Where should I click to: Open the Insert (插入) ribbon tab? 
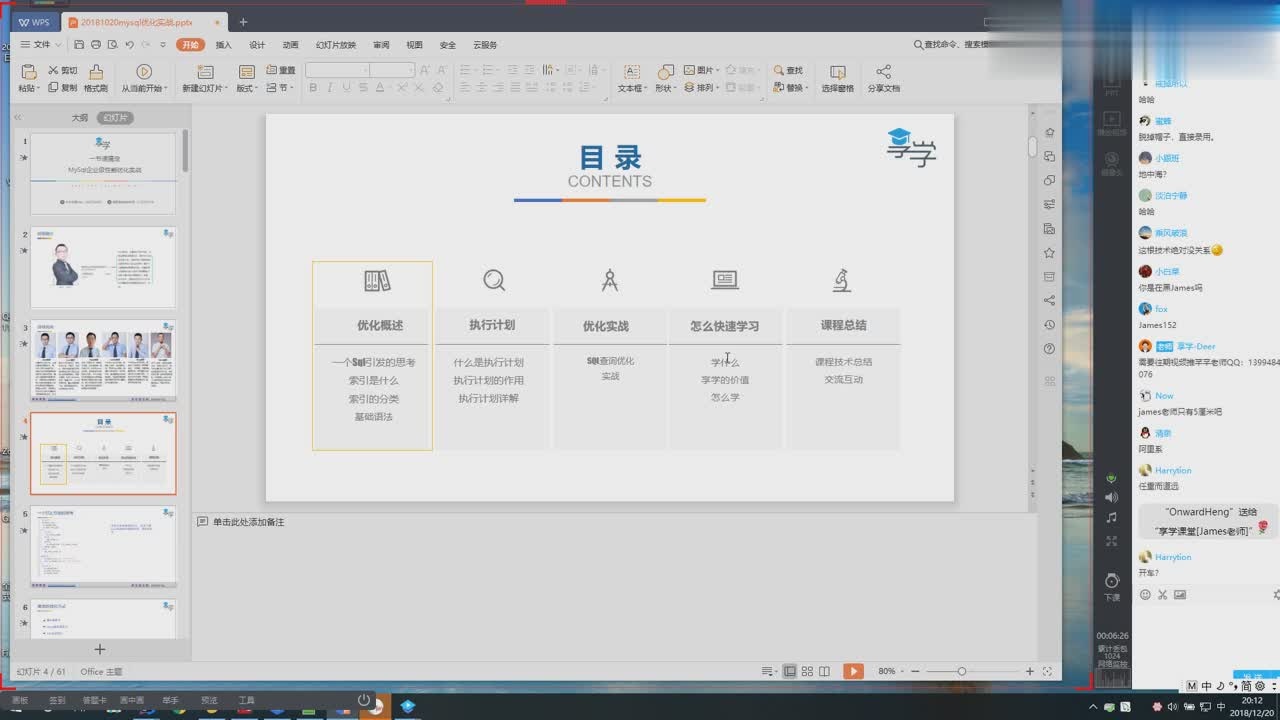click(224, 45)
